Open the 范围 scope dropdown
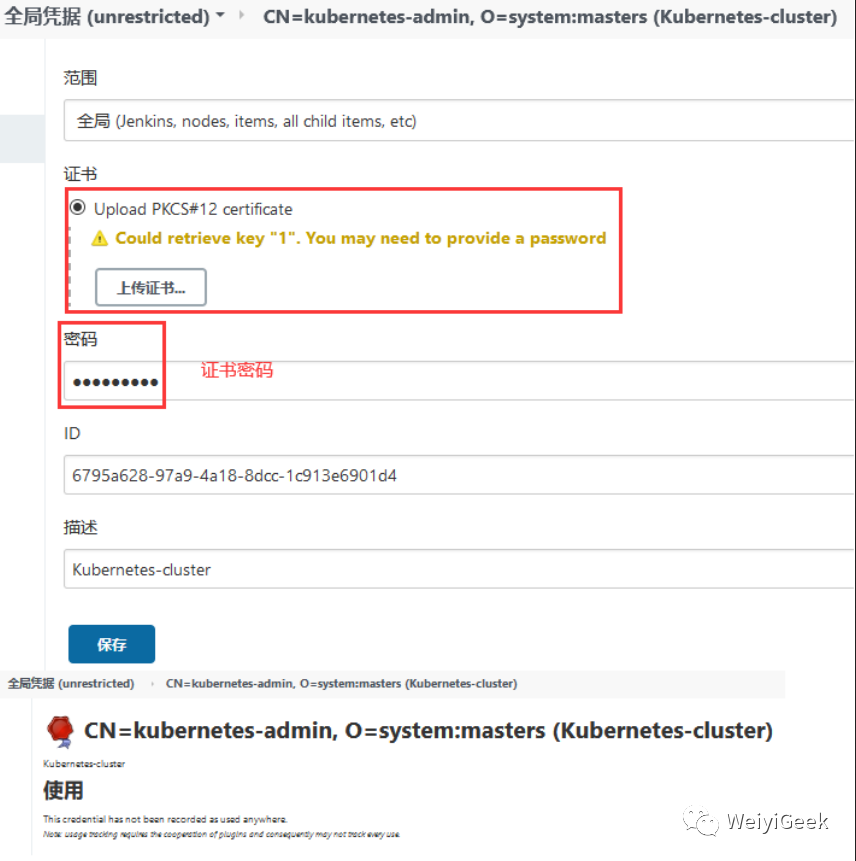The height and width of the screenshot is (861, 856). pyautogui.click(x=459, y=120)
